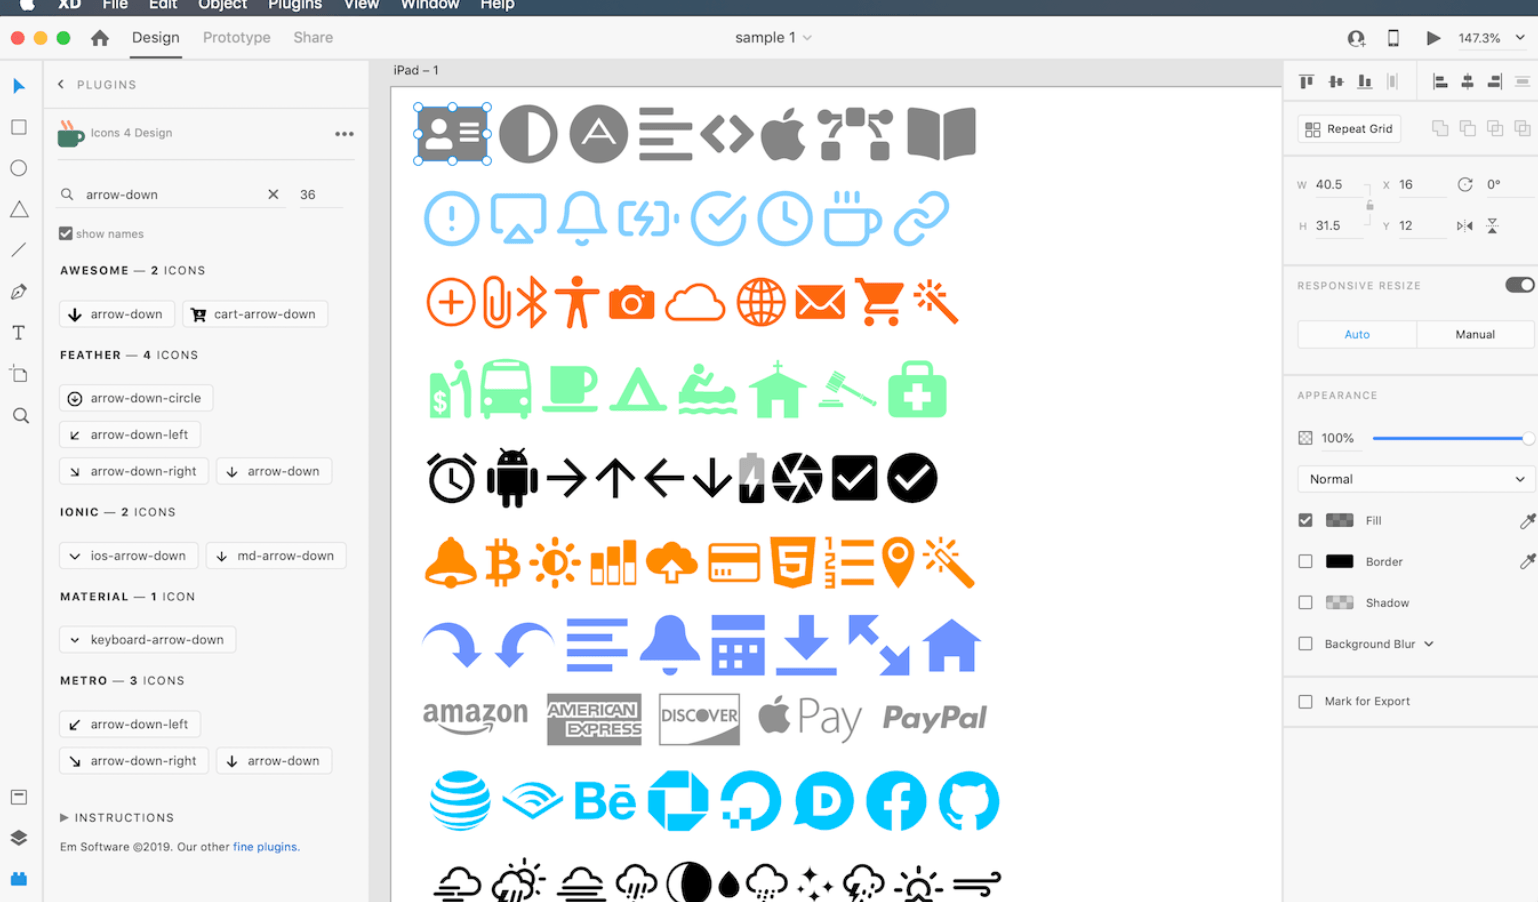
Task: Open the mobile device preview icon
Action: [1393, 38]
